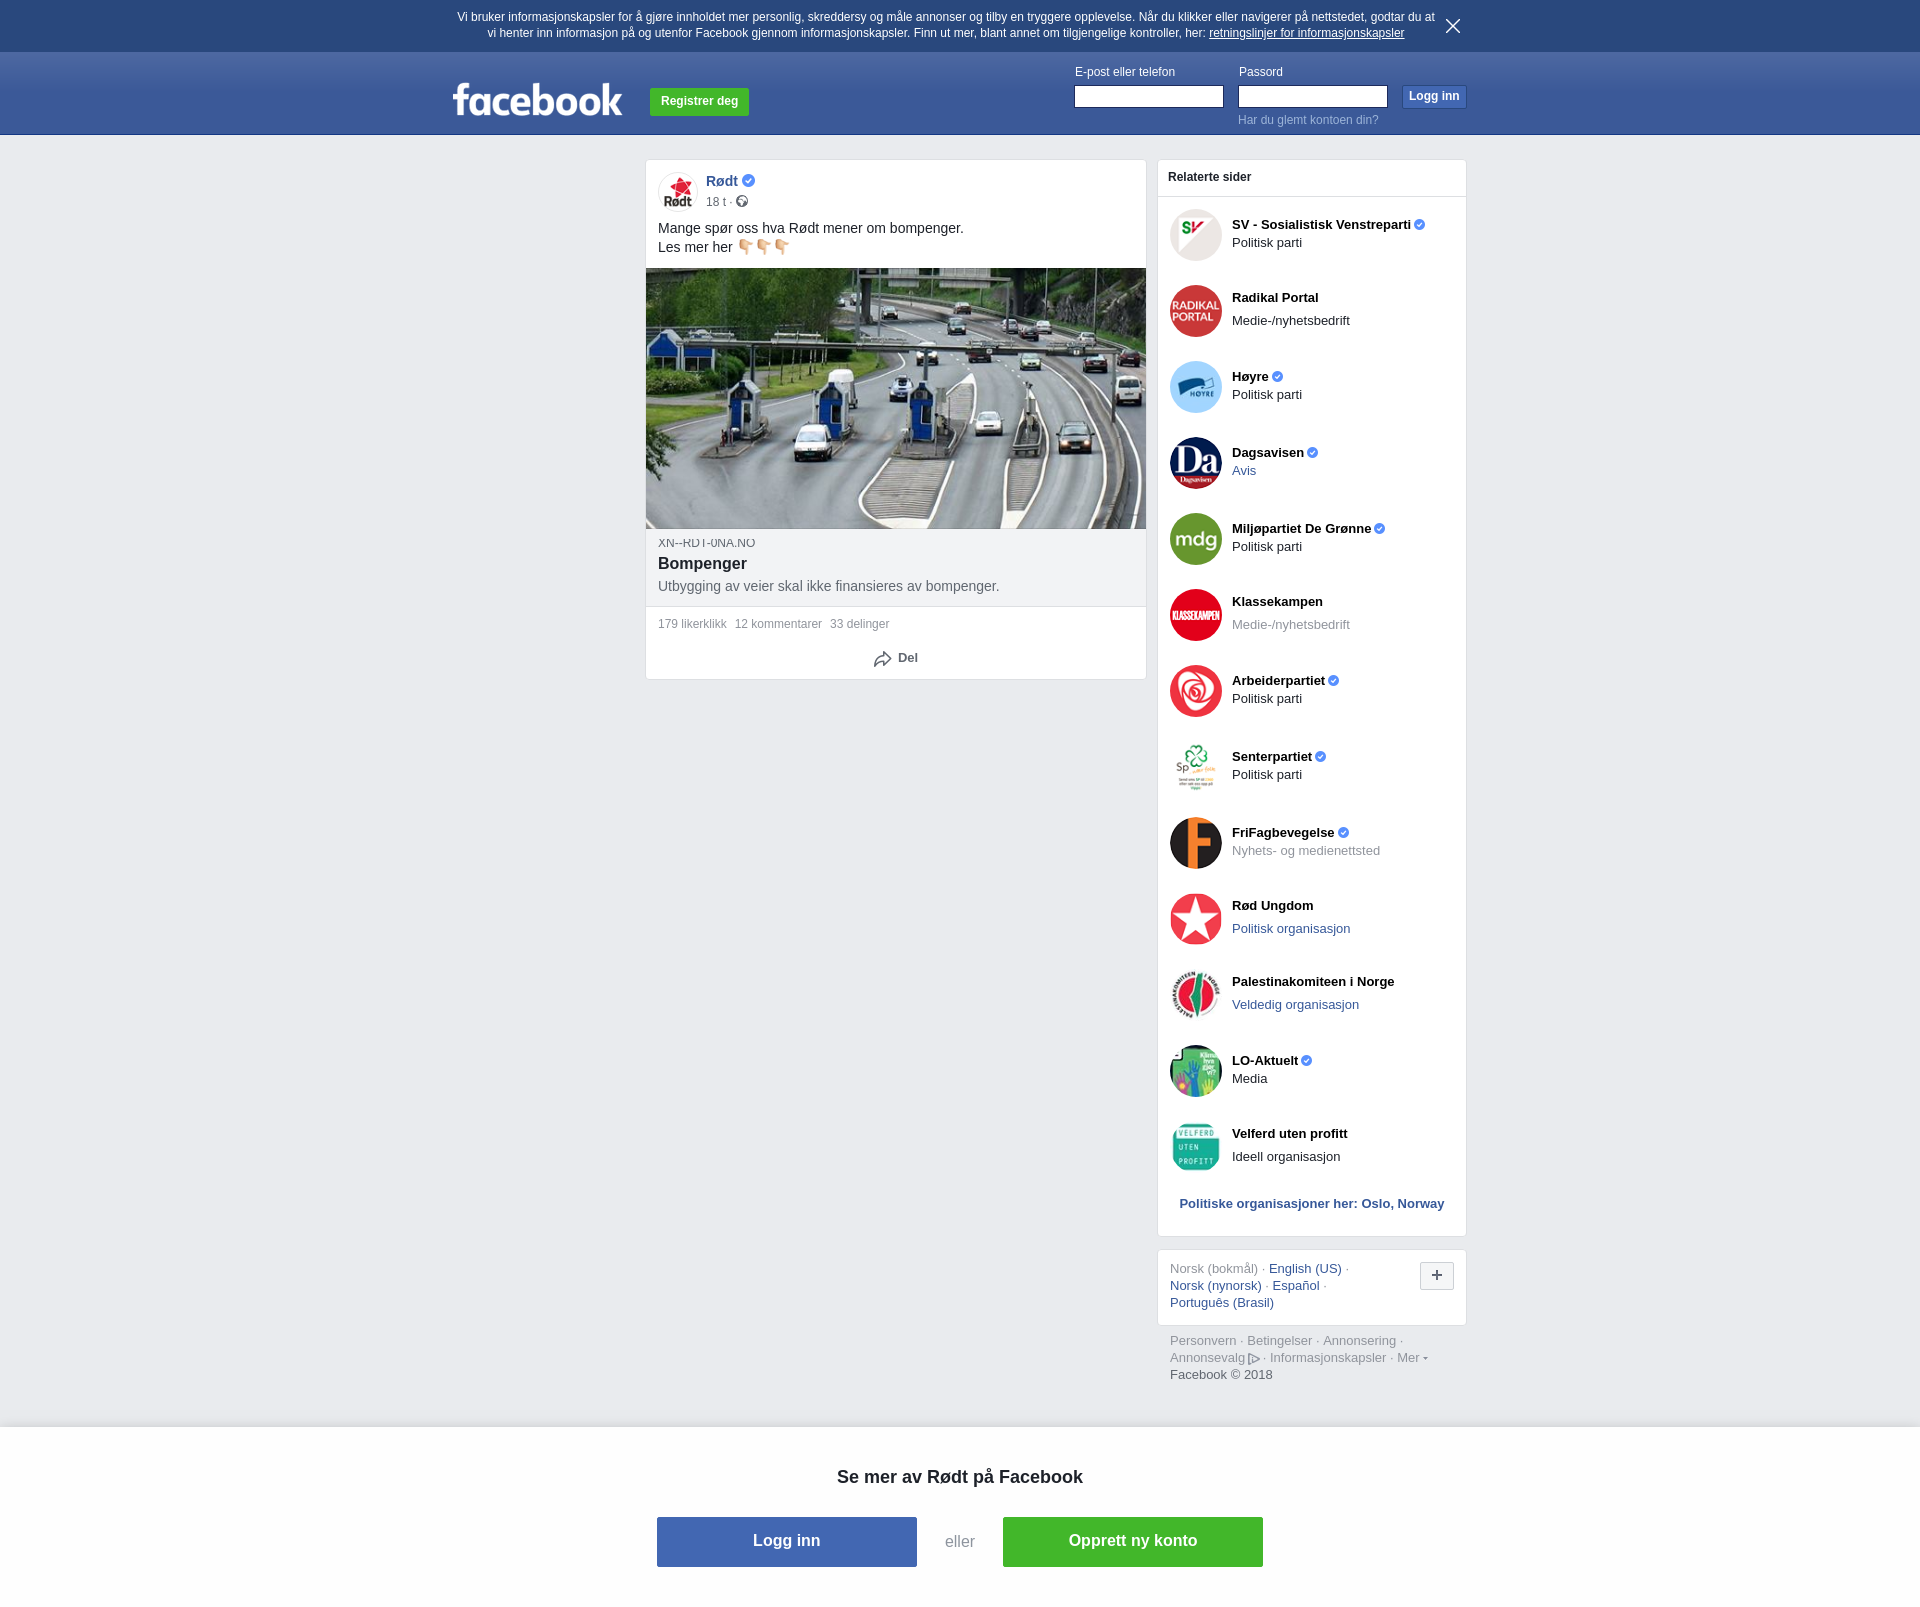Open Velferd uten profitt logo
Image resolution: width=1920 pixels, height=1607 pixels.
(1196, 1147)
